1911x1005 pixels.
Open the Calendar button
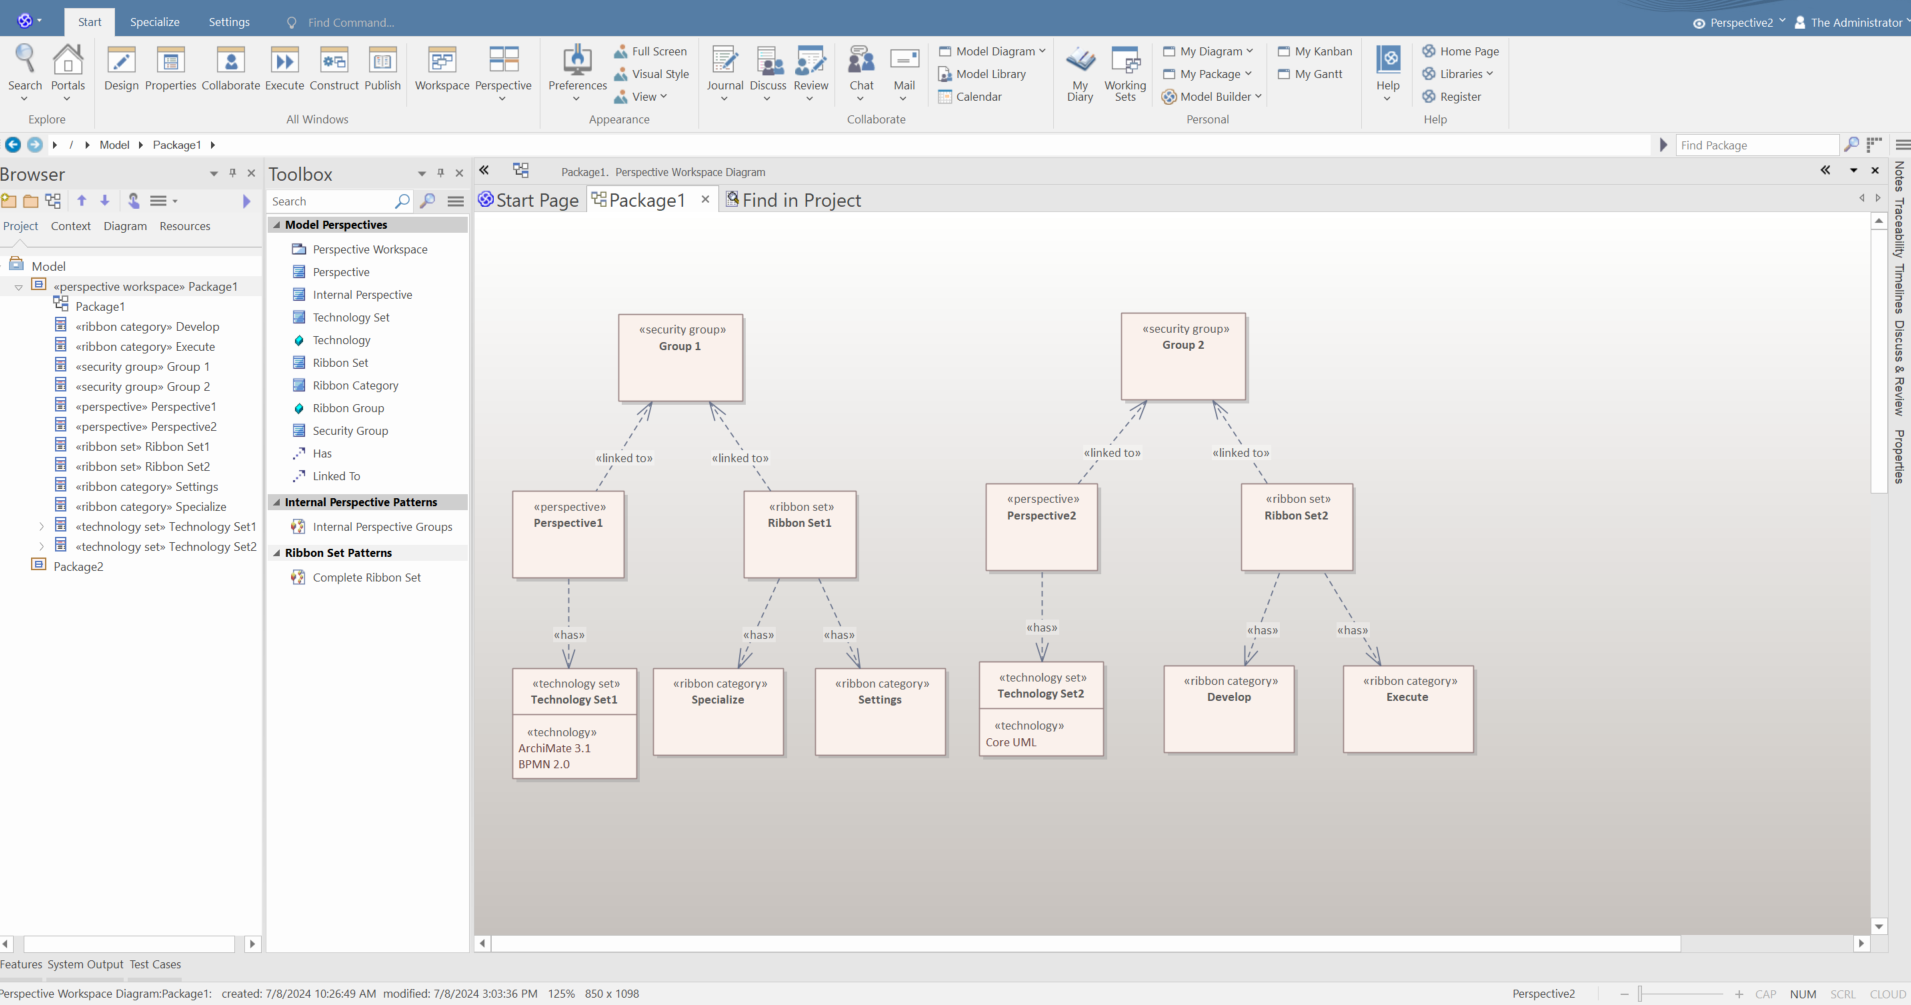tap(970, 97)
